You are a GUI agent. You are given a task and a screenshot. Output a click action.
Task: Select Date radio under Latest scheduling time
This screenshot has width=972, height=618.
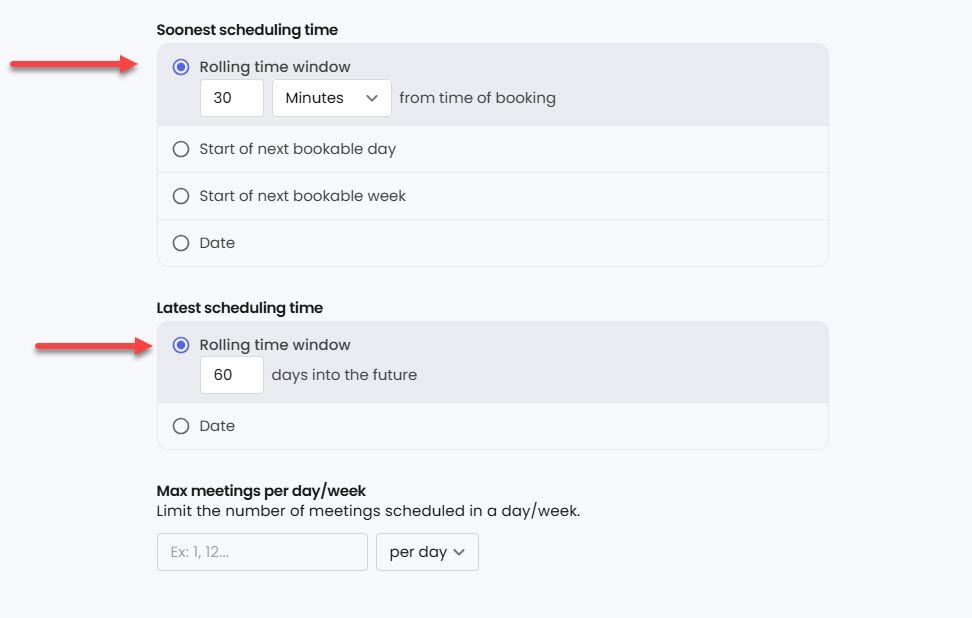[x=181, y=426]
